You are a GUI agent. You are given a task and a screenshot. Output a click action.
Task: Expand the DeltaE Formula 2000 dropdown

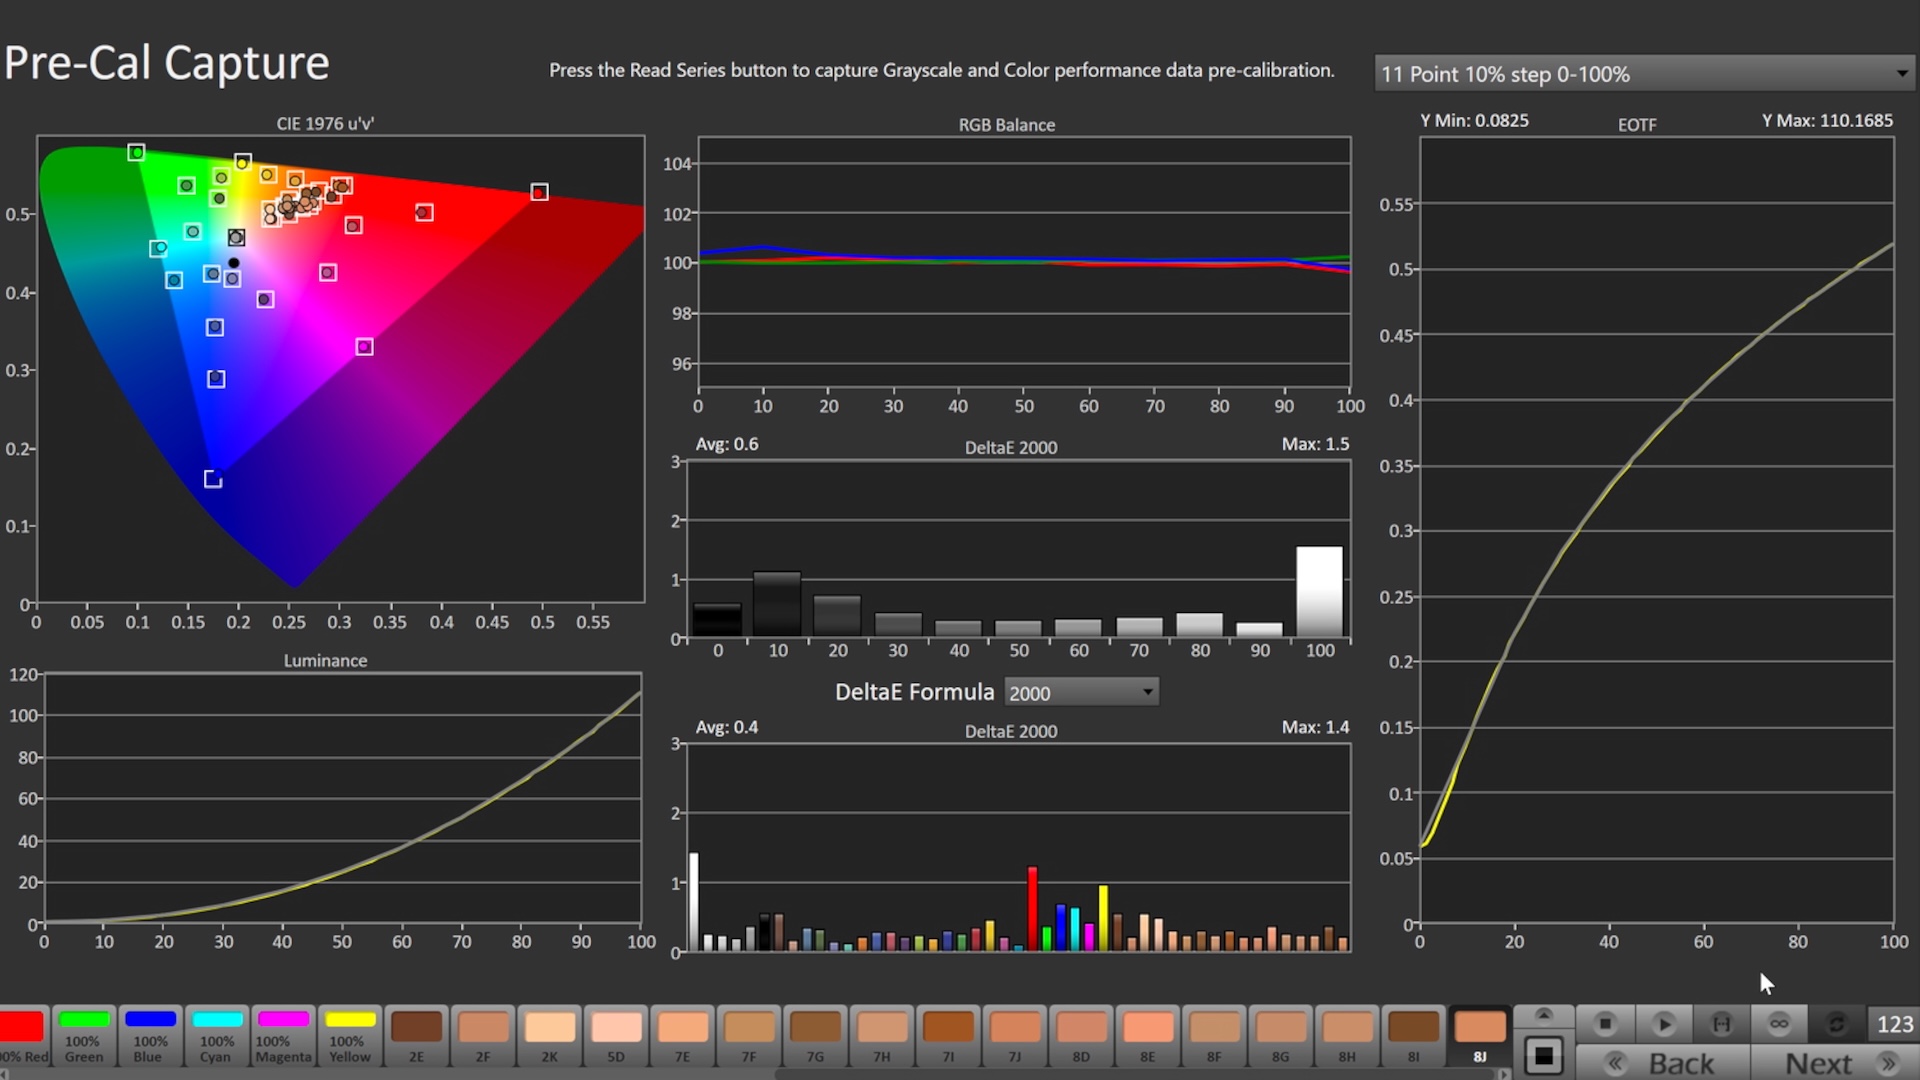tap(1081, 692)
